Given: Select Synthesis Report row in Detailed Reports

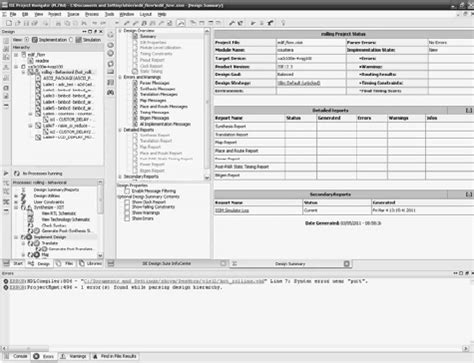Looking at the screenshot, I should click(344, 126).
